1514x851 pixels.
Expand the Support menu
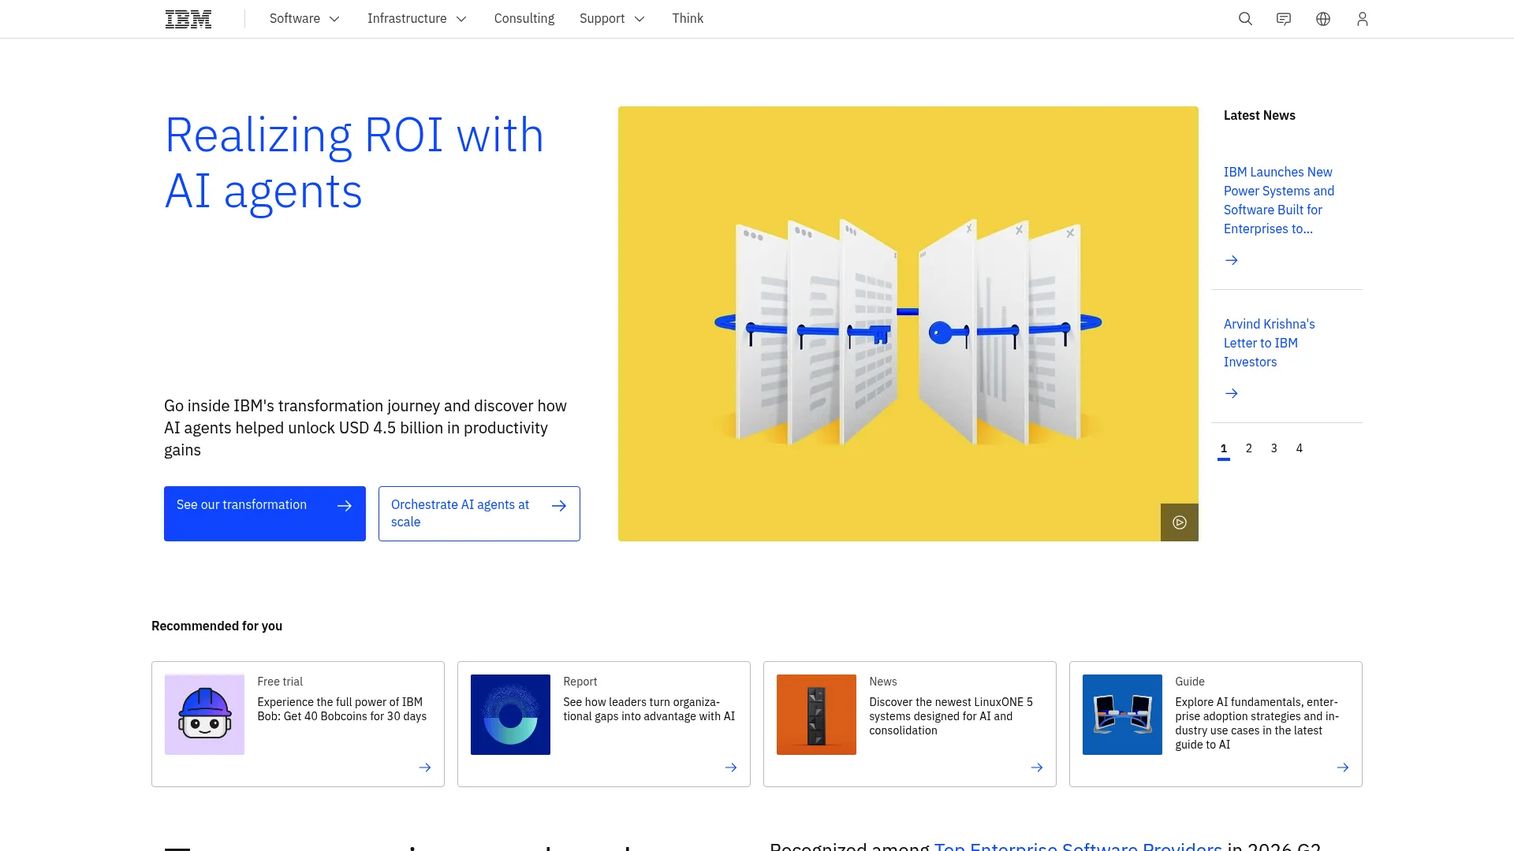click(612, 19)
